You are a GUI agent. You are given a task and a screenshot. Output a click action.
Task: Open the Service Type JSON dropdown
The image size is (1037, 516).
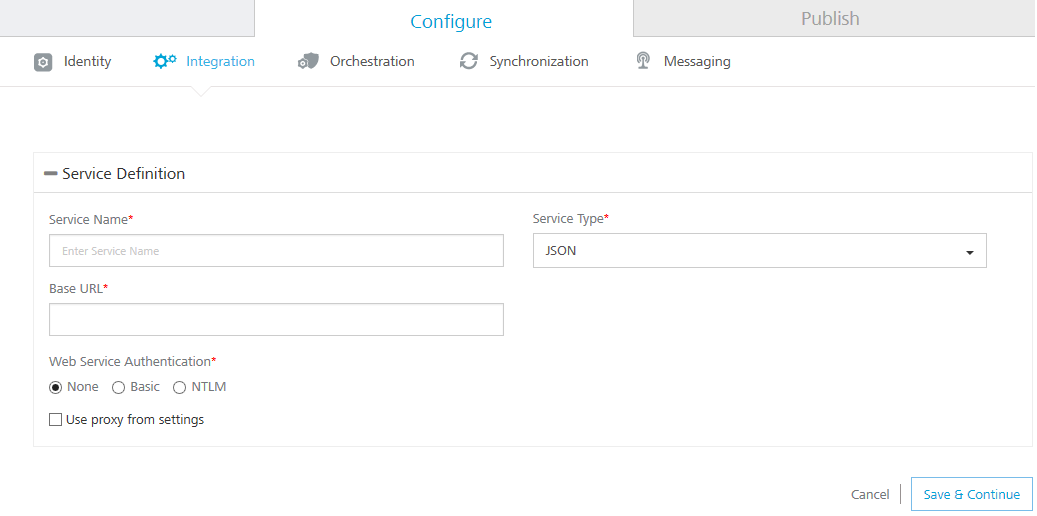coord(760,251)
